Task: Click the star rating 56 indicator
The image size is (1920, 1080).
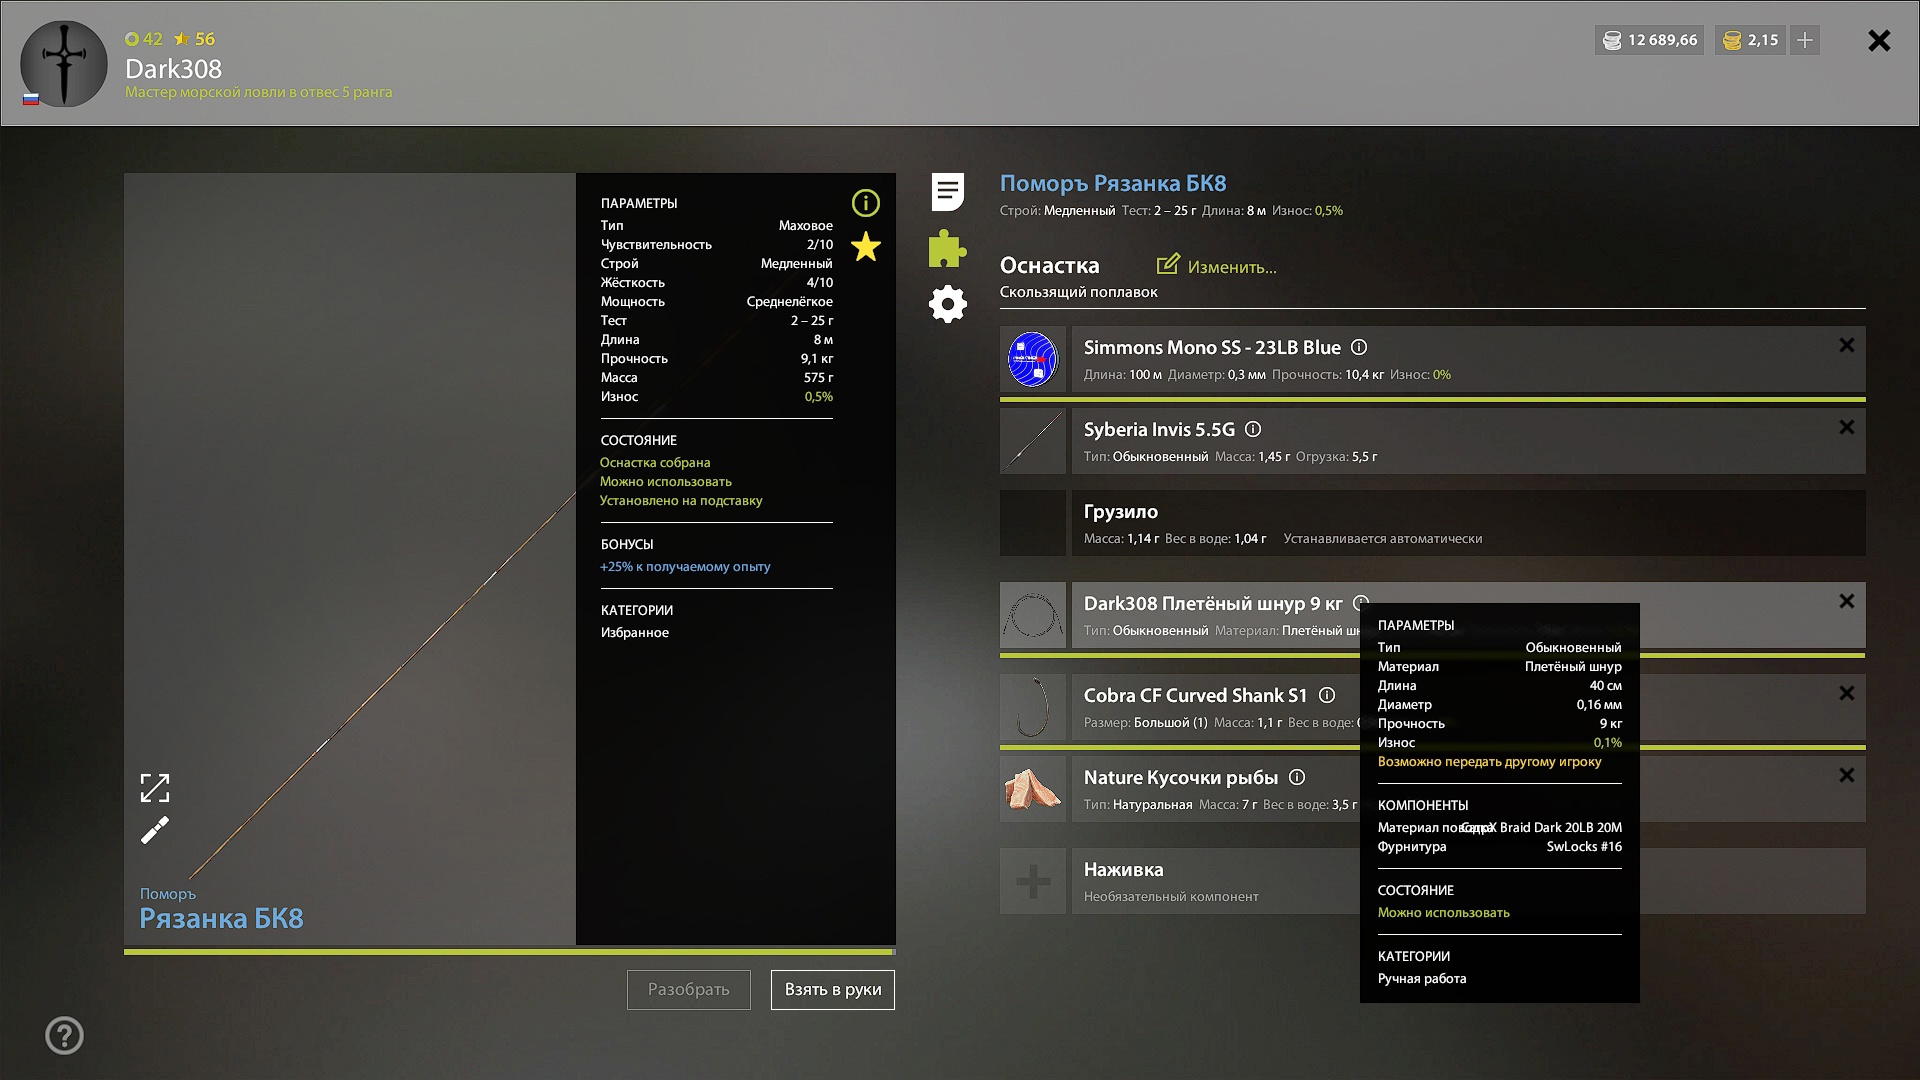Action: tap(195, 39)
